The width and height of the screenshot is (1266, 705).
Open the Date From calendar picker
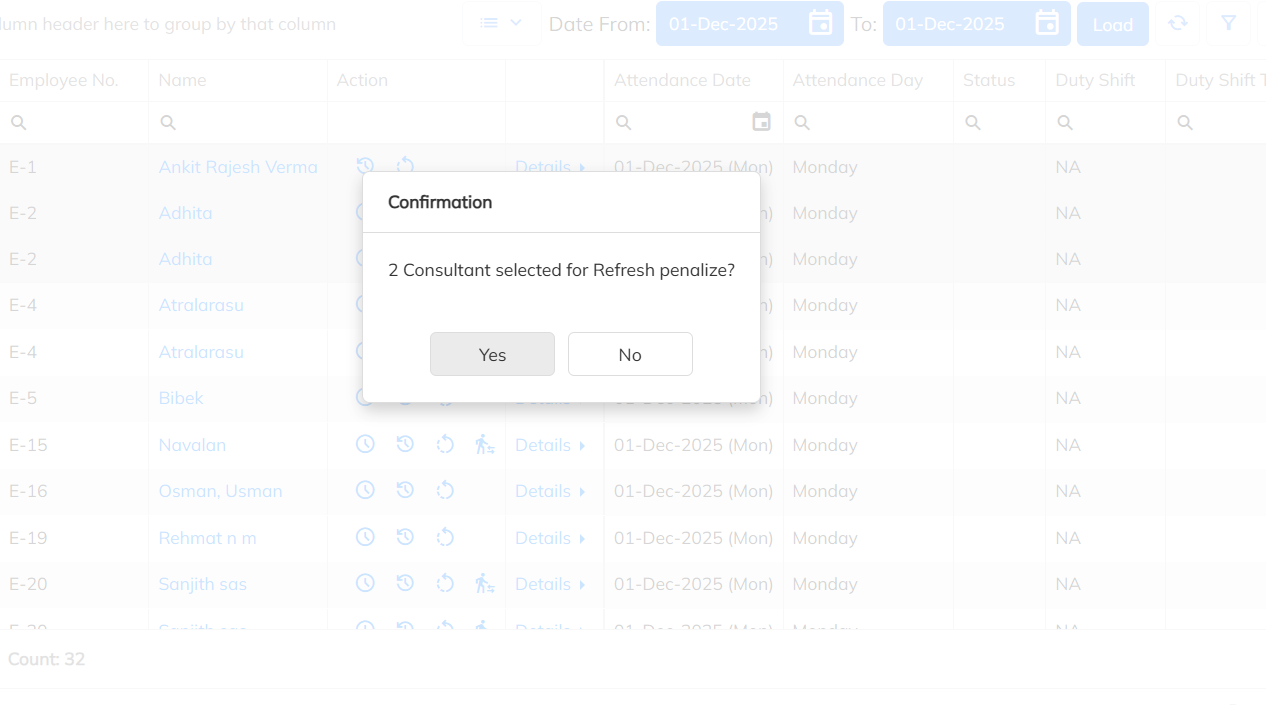820,23
